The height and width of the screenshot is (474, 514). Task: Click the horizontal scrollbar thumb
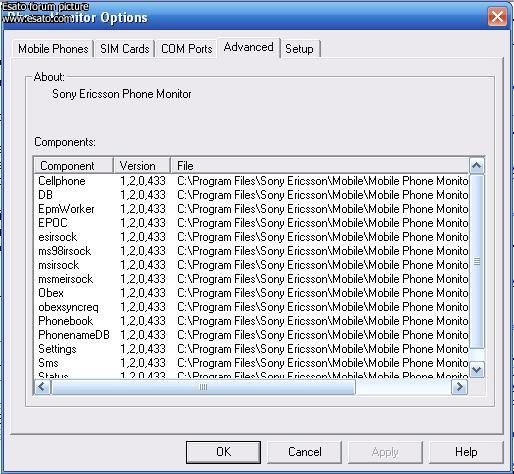(x=203, y=387)
